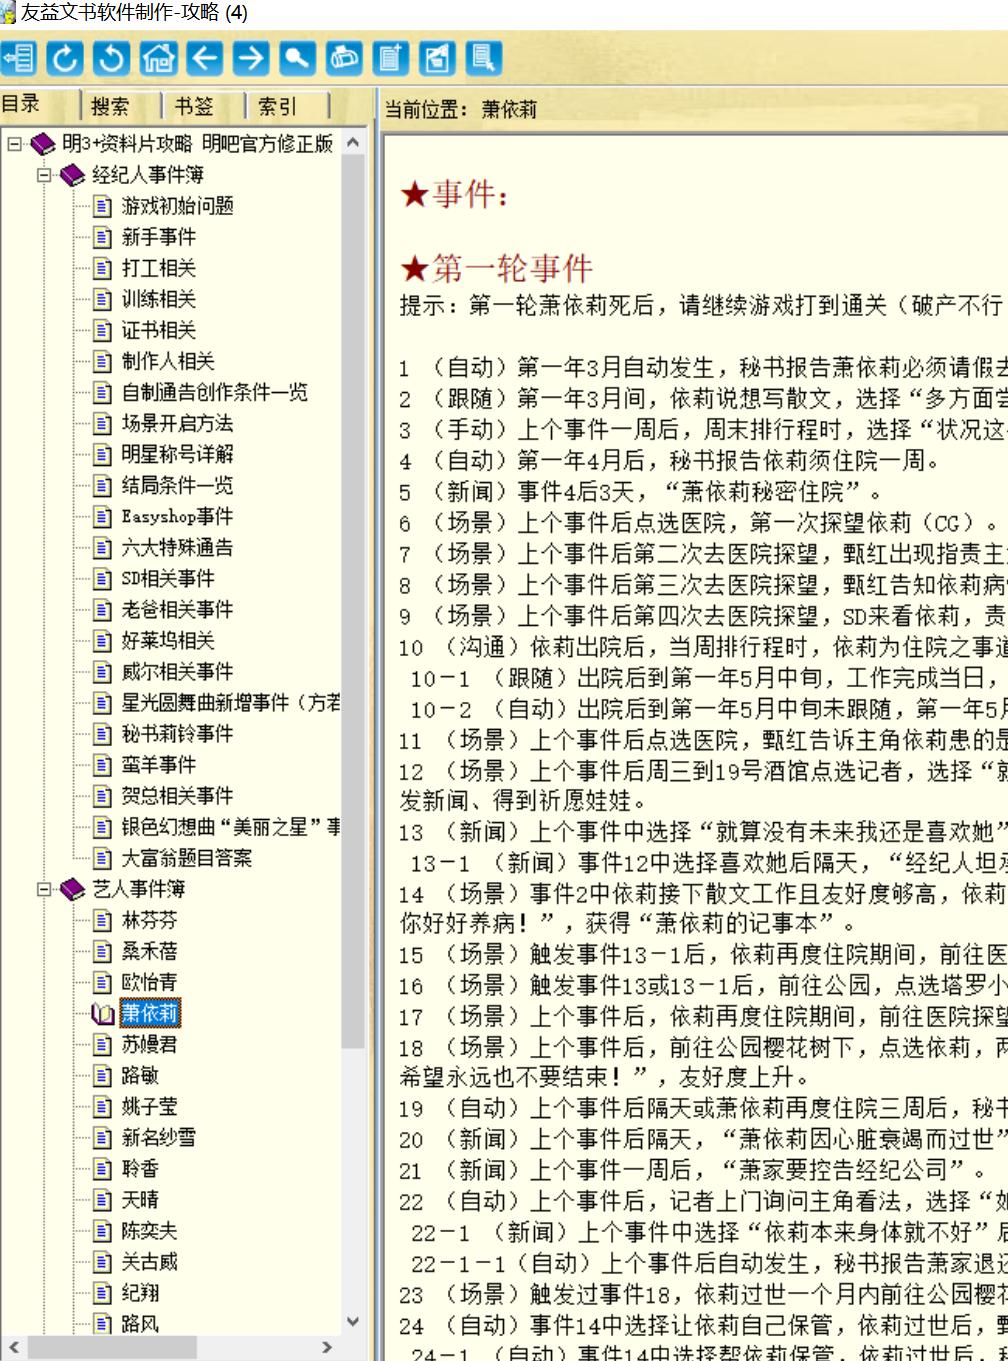Select the 苏嫚君 entry in tree
This screenshot has width=1008, height=1361.
pyautogui.click(x=149, y=1044)
